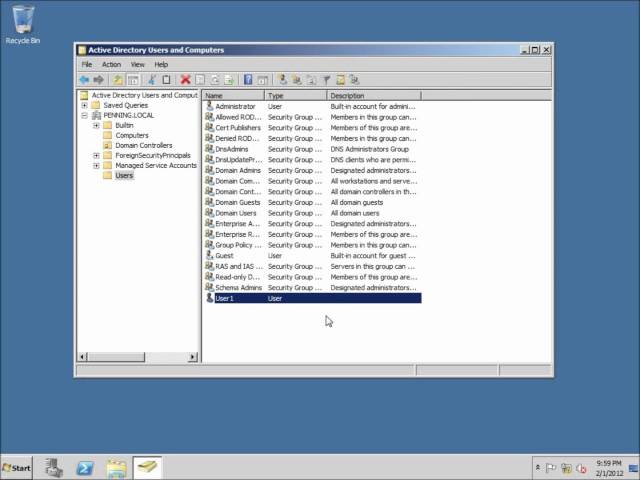Click the Active Directory taskbar button
The image size is (640, 480).
(x=147, y=467)
